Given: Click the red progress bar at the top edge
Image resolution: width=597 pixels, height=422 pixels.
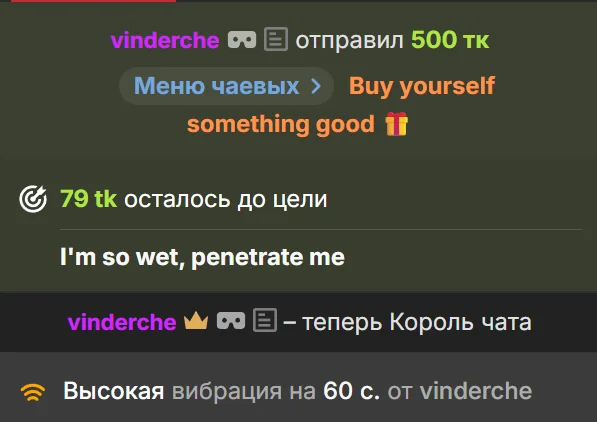Looking at the screenshot, I should pyautogui.click(x=93, y=1).
